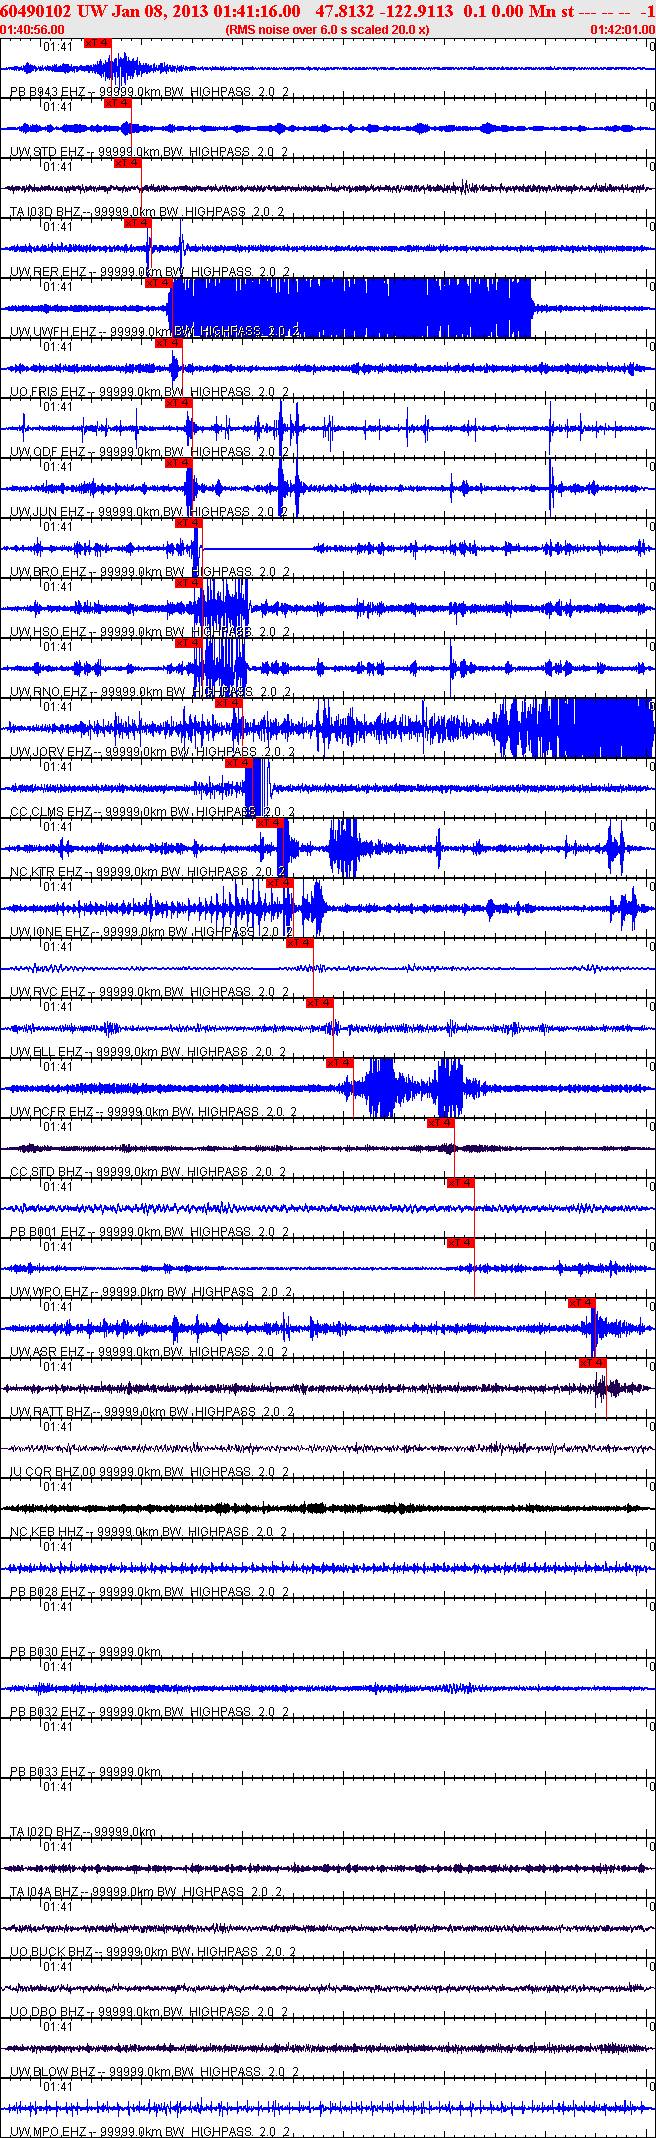Click the event ID 60490102 header text
The width and height of the screenshot is (656, 2138).
34,11
